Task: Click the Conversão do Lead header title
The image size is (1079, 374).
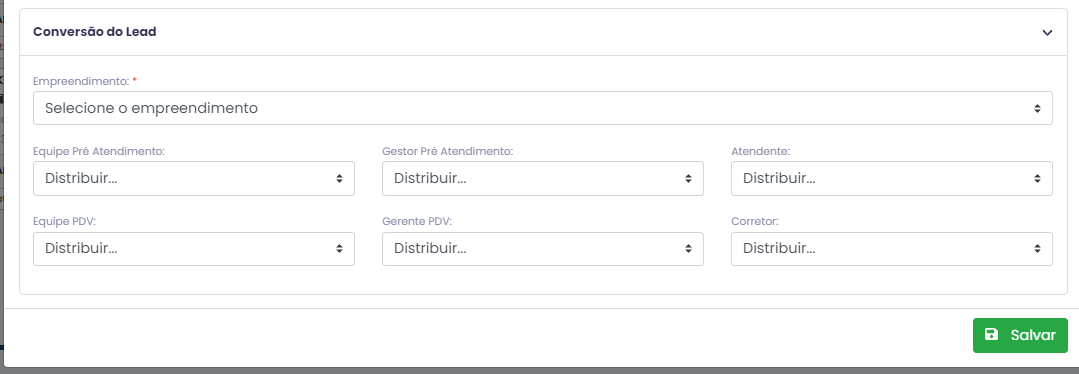Action: click(x=94, y=32)
